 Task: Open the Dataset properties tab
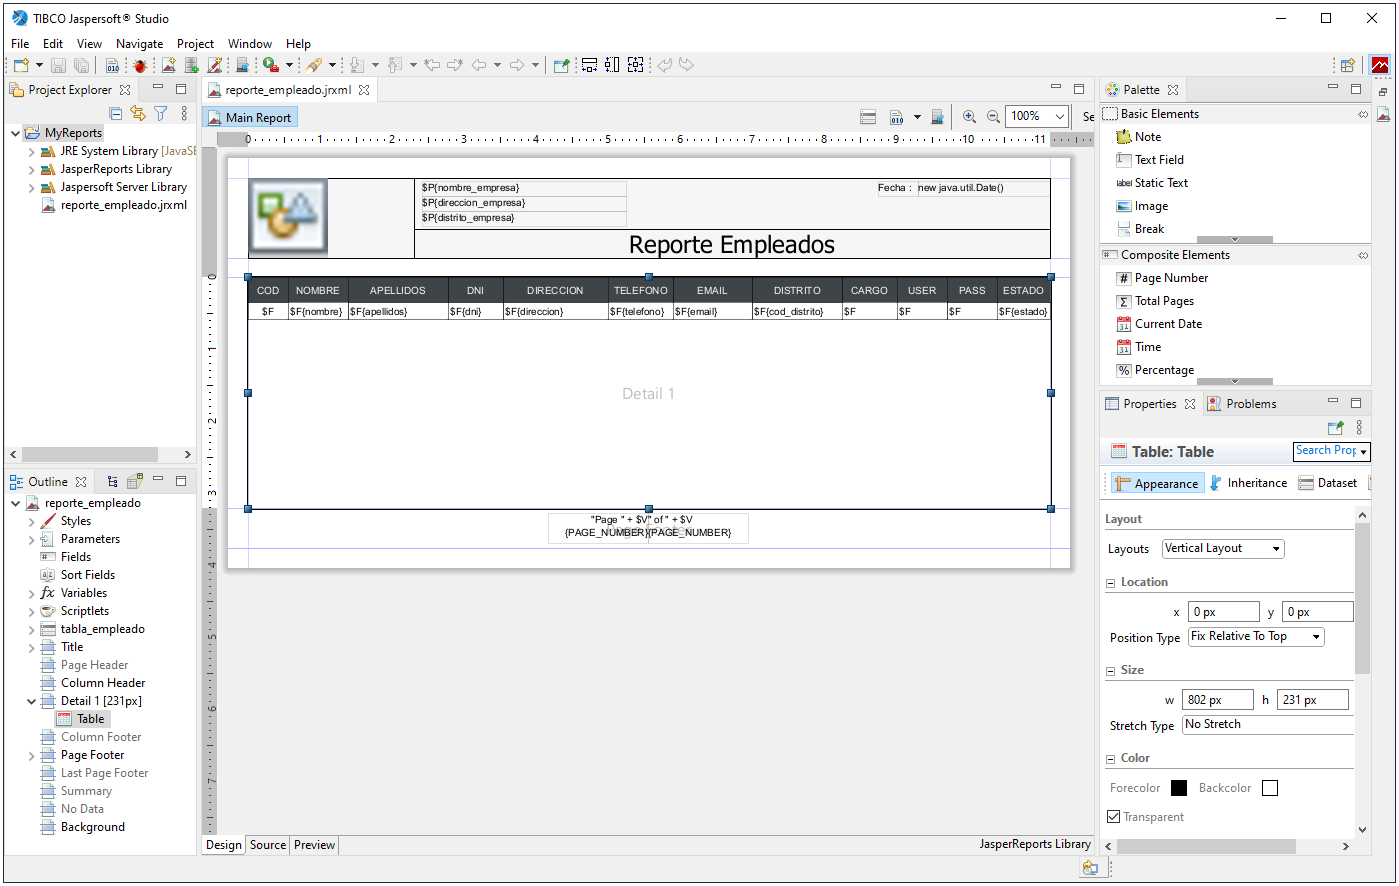click(x=1328, y=483)
